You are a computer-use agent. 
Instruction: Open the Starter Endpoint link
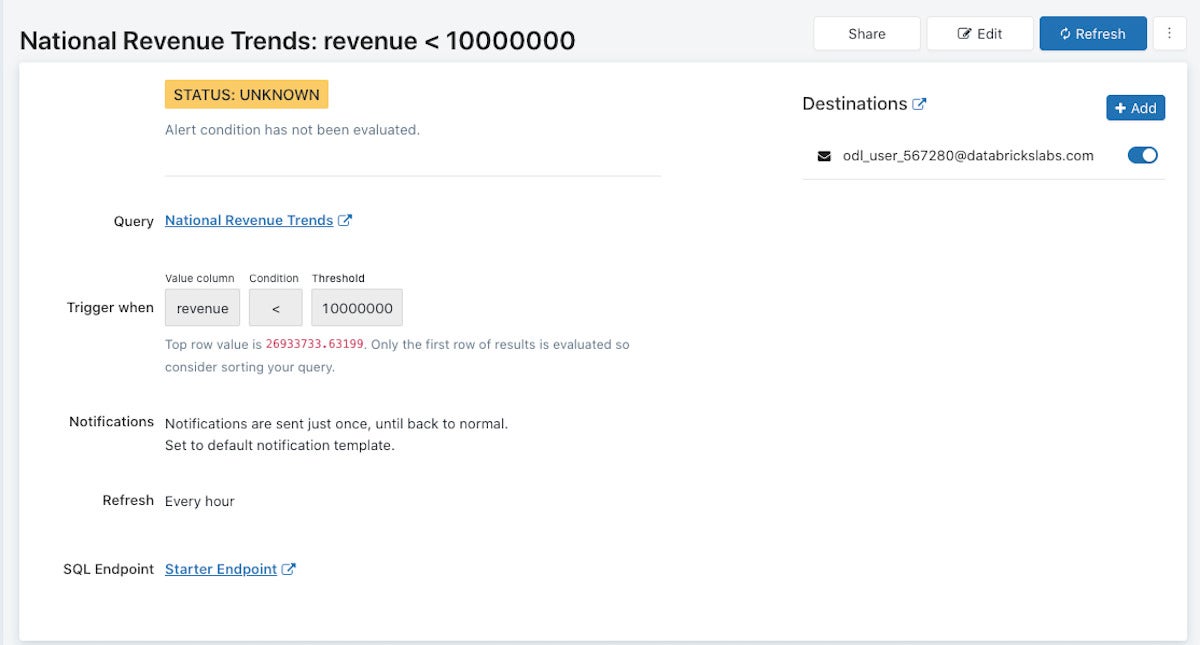click(x=221, y=569)
